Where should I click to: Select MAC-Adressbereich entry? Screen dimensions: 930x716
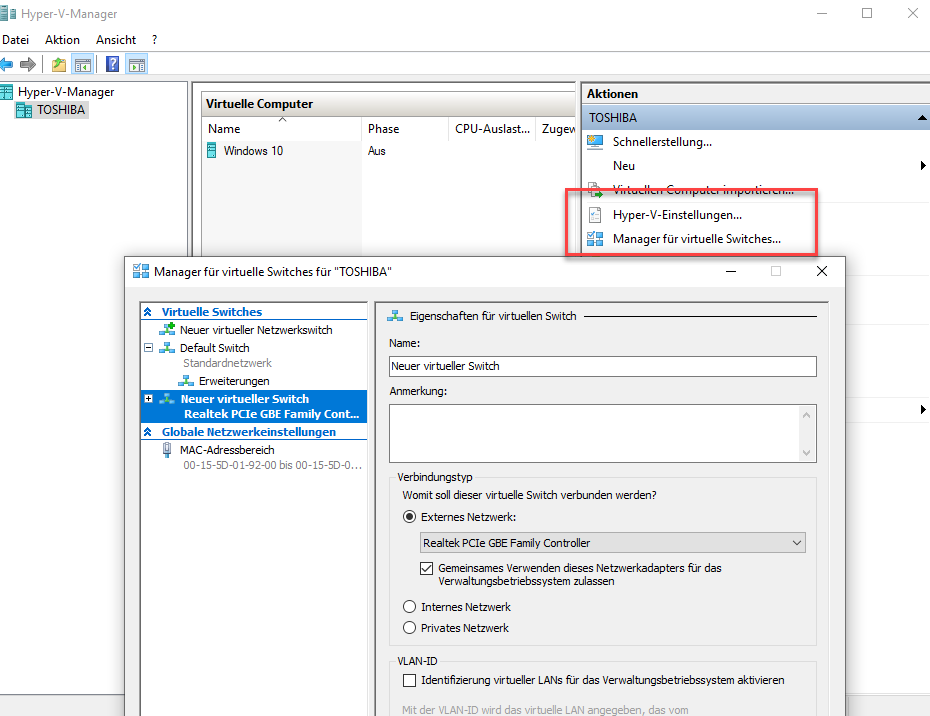pyautogui.click(x=227, y=450)
